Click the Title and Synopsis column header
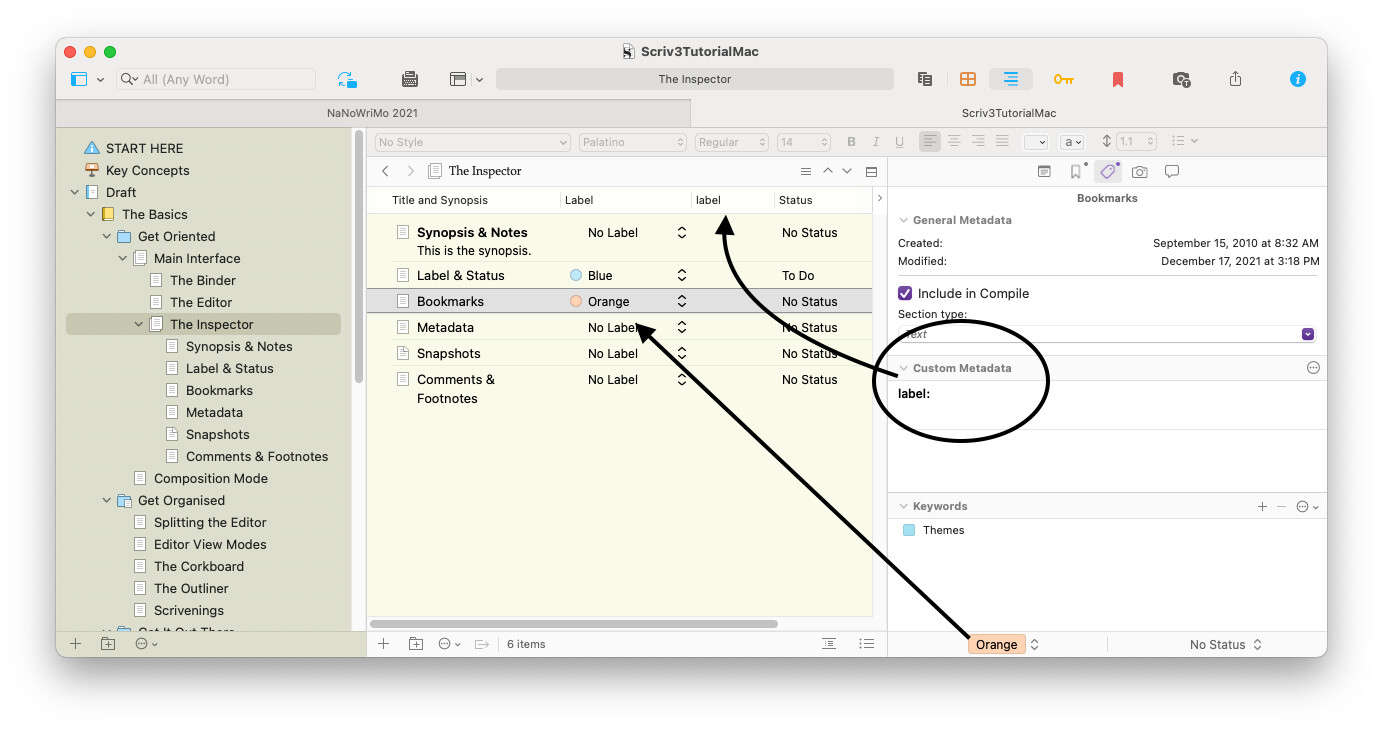The image size is (1383, 731). (x=440, y=200)
